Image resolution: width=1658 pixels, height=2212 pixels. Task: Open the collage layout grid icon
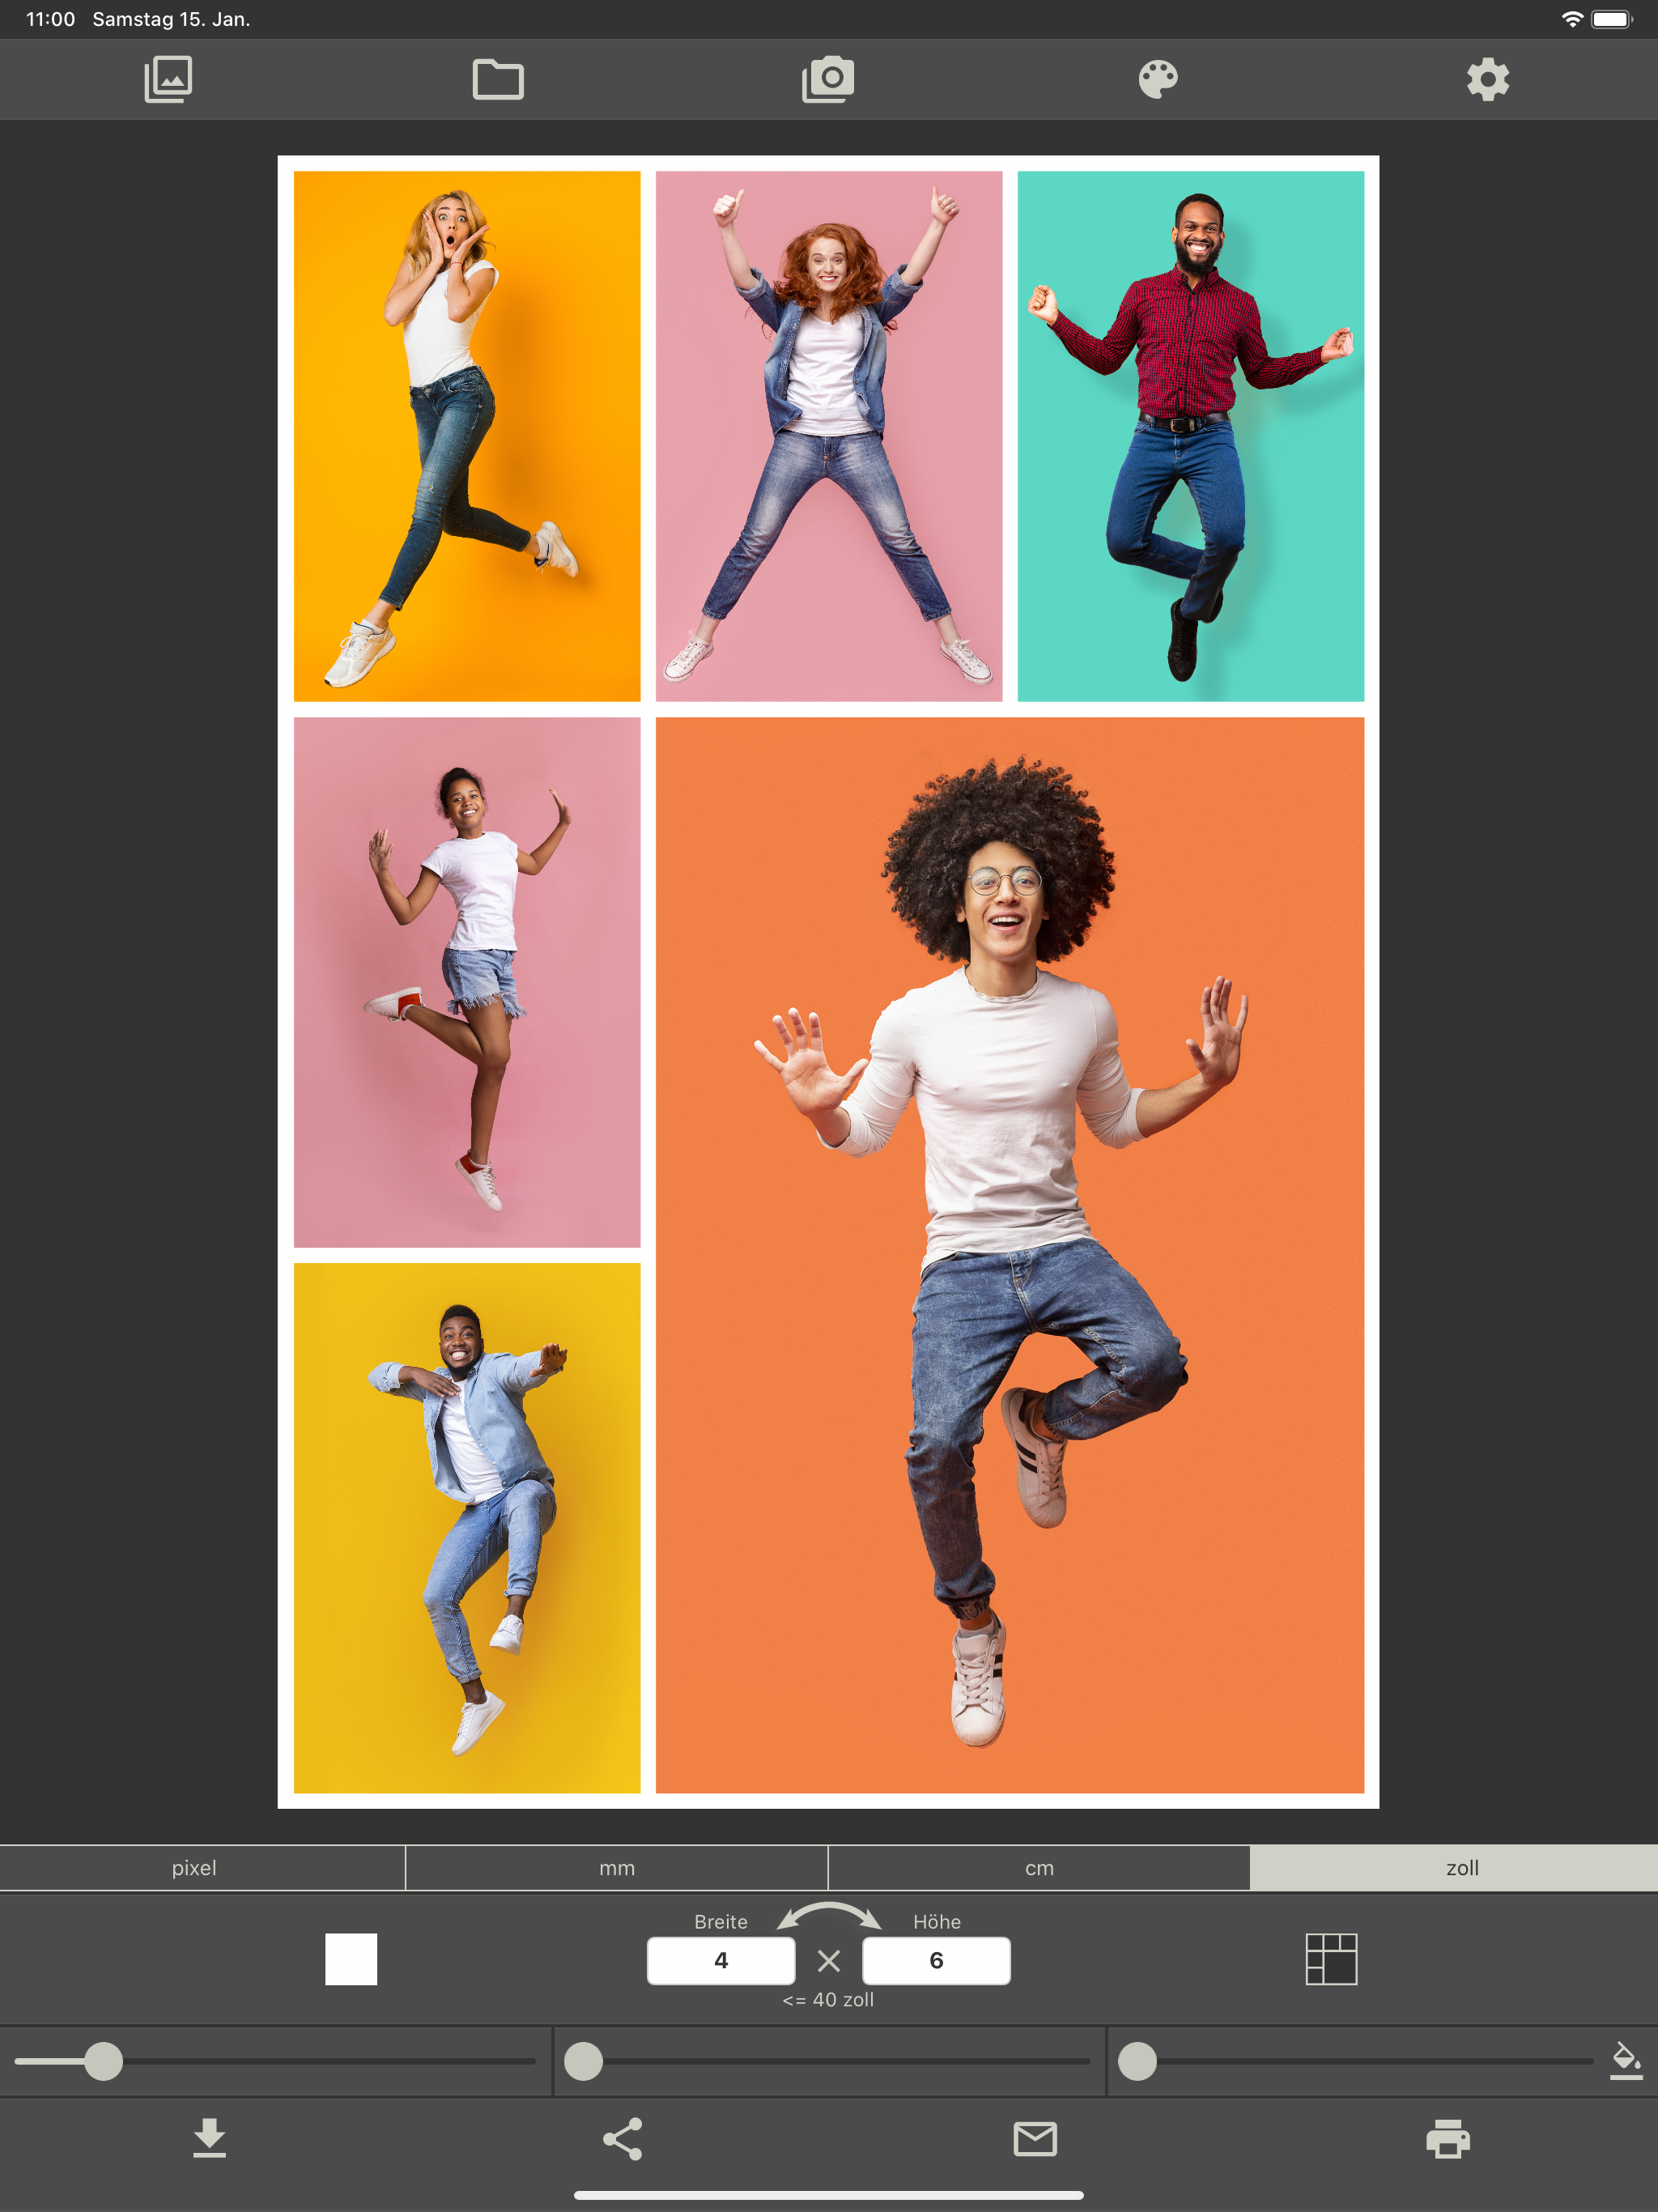(1331, 1959)
